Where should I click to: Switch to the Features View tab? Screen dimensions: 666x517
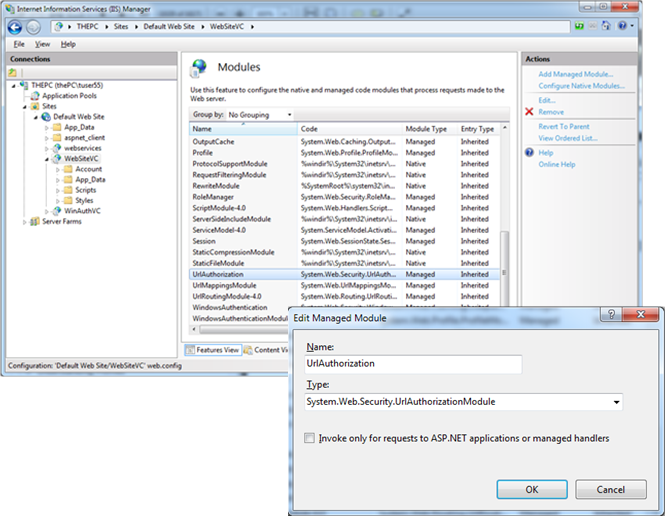click(x=213, y=350)
